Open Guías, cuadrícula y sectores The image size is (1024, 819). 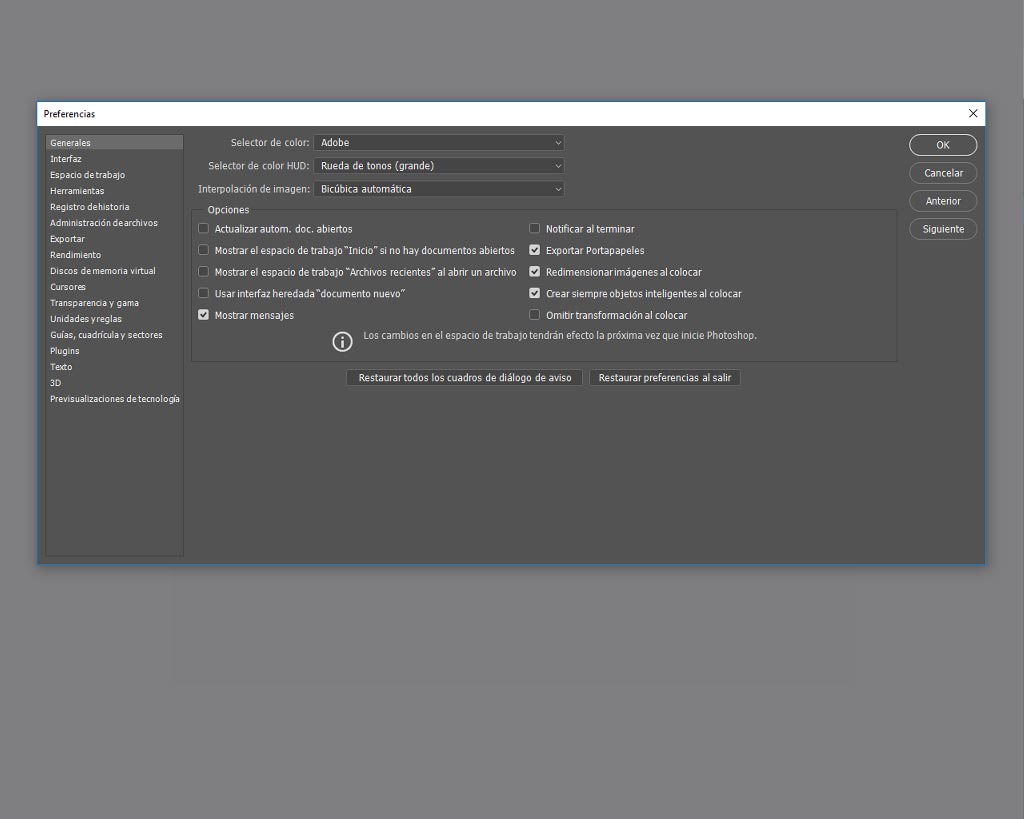114,335
